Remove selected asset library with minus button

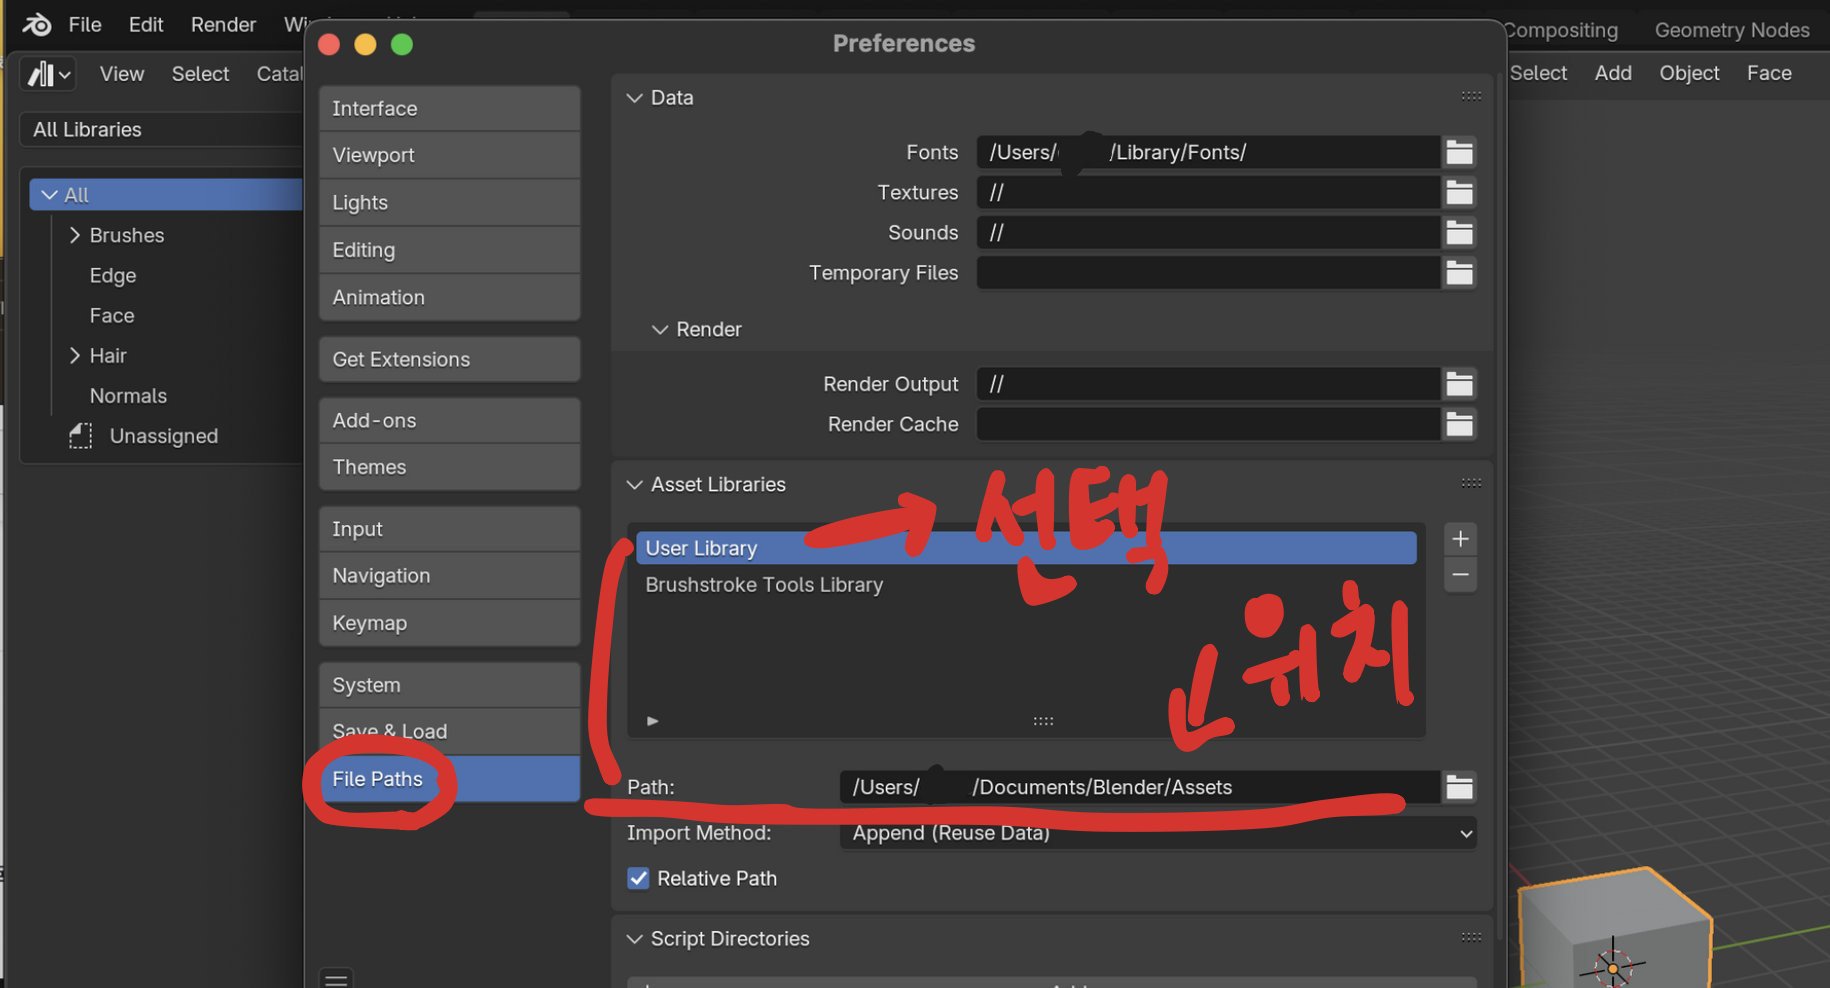(x=1460, y=575)
